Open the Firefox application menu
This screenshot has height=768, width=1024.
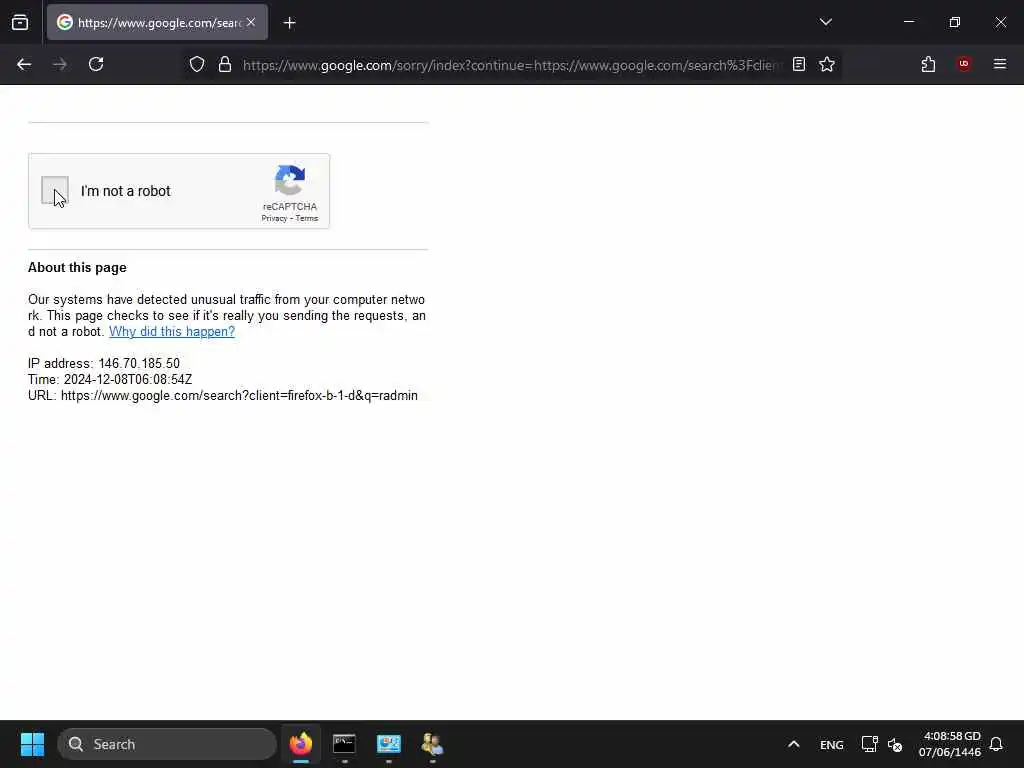point(1000,64)
